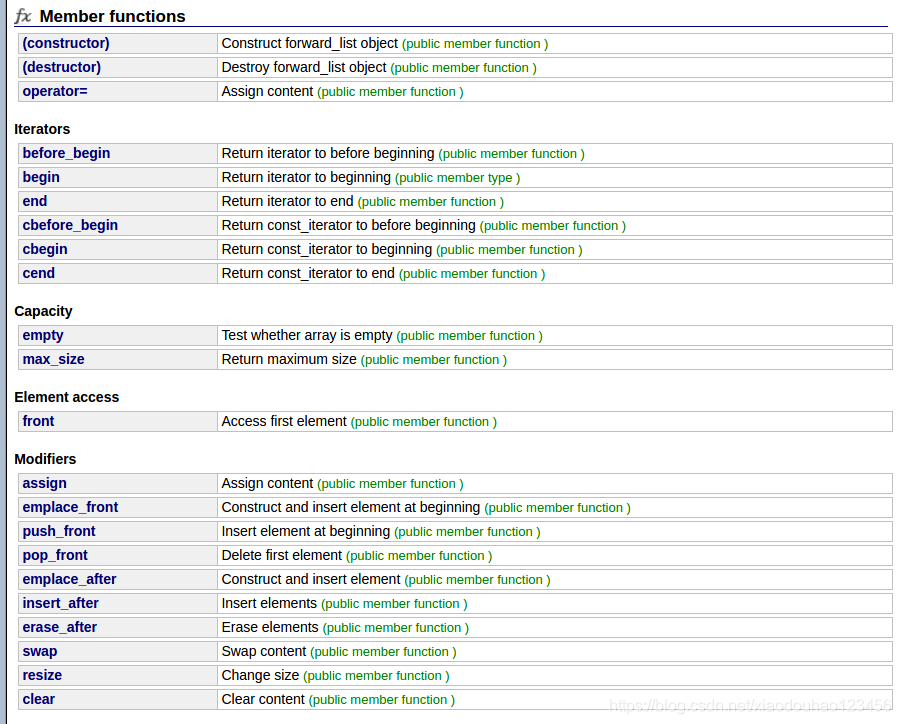Click 'Destroy forward_list object' description
The height and width of the screenshot is (724, 901).
304,68
